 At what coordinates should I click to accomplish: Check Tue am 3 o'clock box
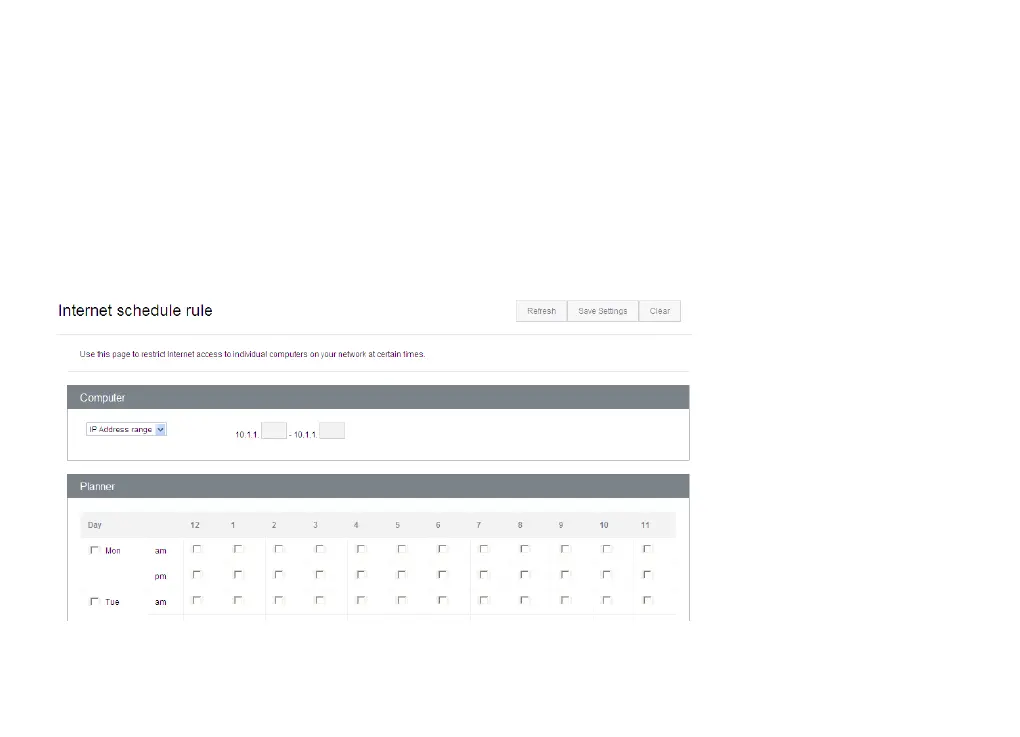320,600
